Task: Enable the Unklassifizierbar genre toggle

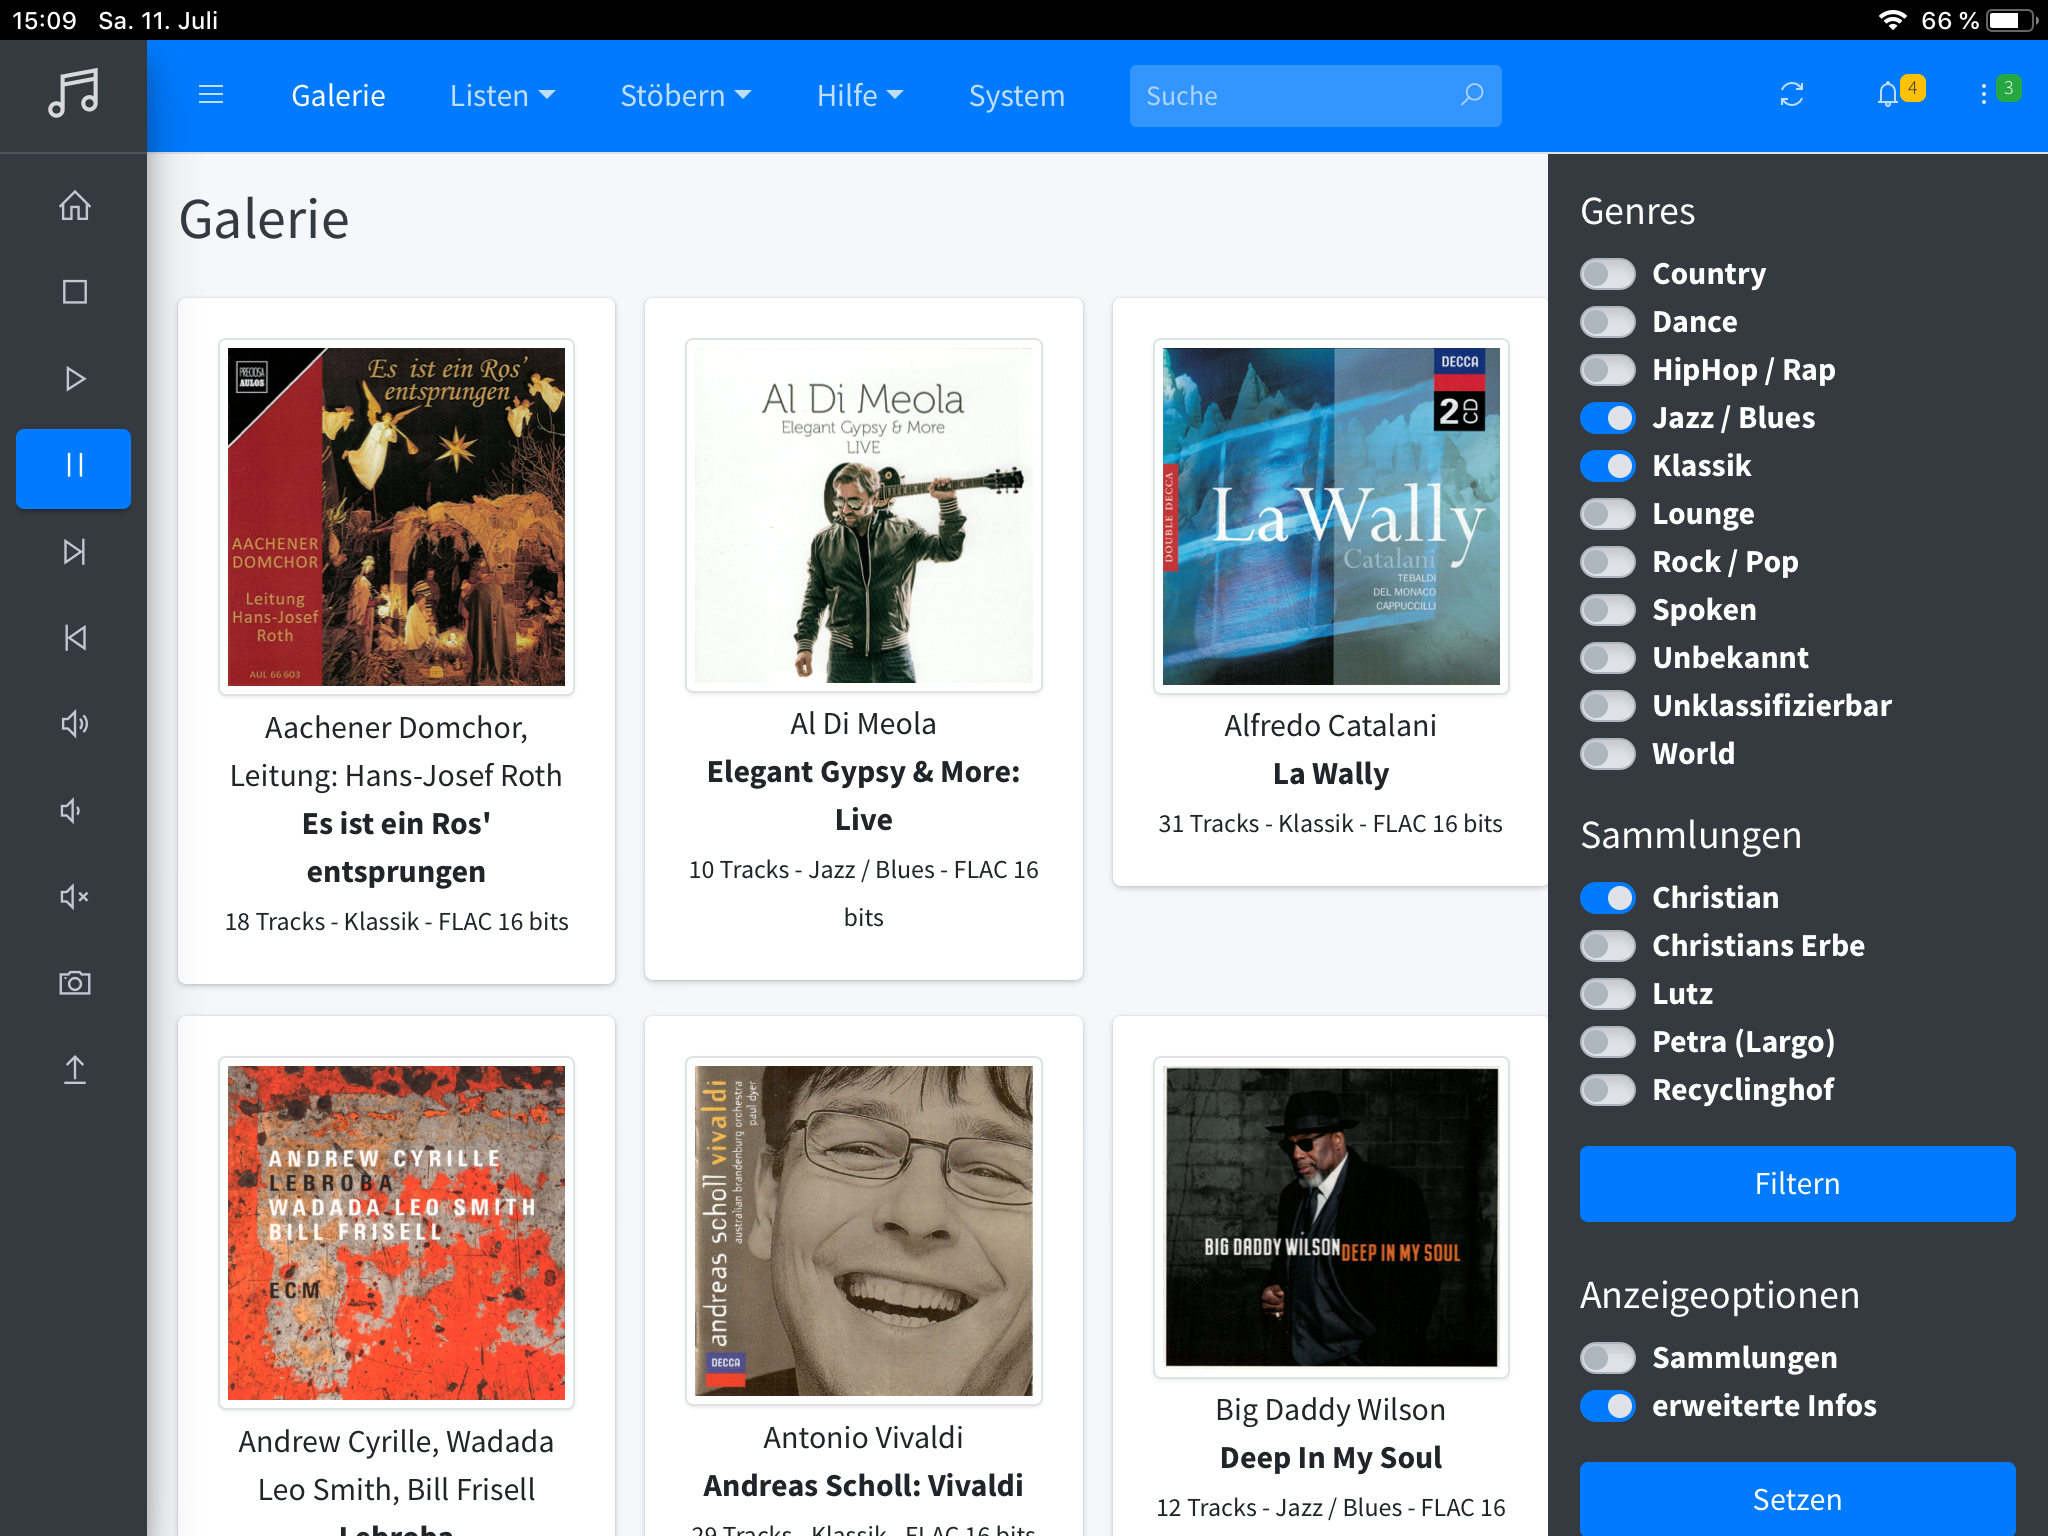Action: [1608, 706]
